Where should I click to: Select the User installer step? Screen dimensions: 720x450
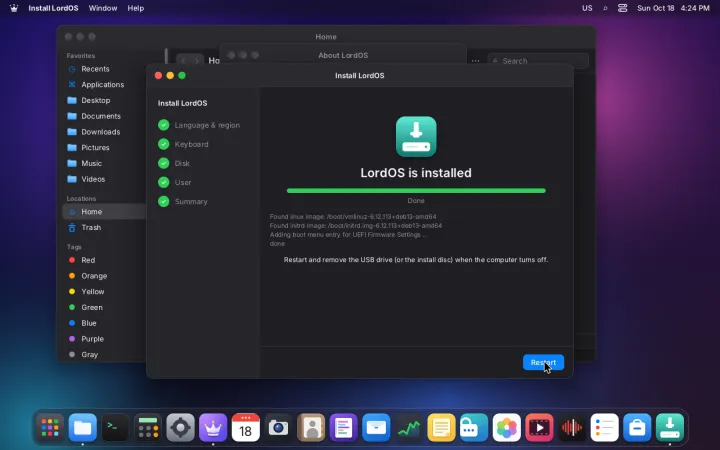click(x=174, y=182)
